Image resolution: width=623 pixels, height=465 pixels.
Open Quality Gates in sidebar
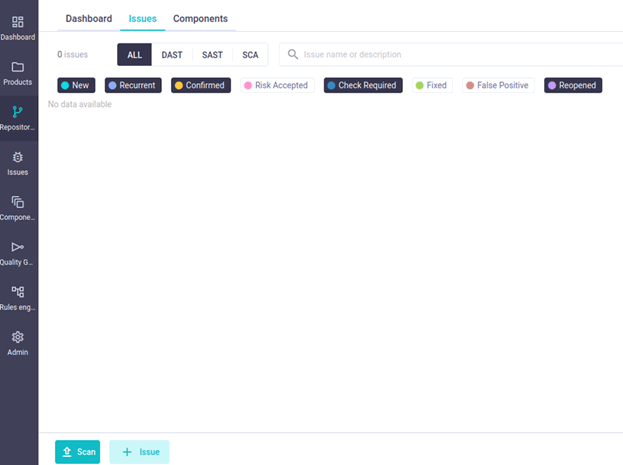click(x=18, y=252)
